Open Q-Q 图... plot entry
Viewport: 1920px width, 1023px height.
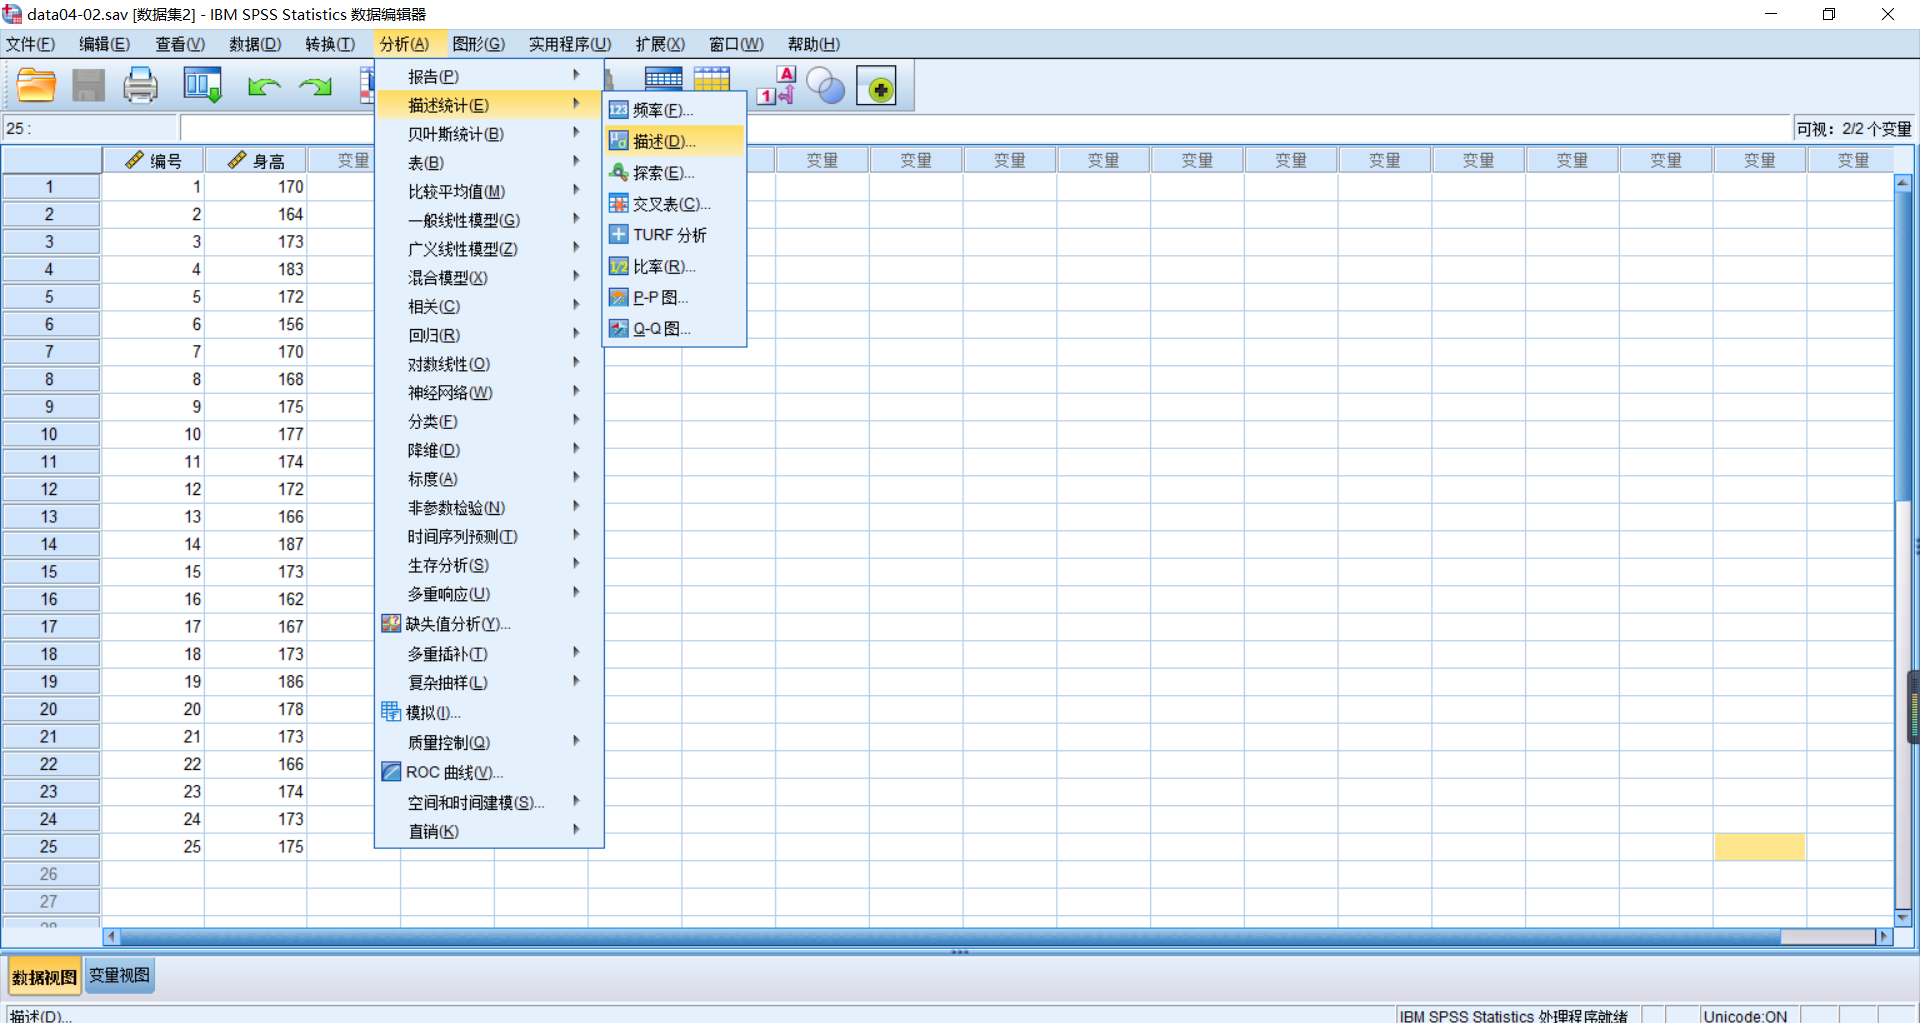coord(674,329)
